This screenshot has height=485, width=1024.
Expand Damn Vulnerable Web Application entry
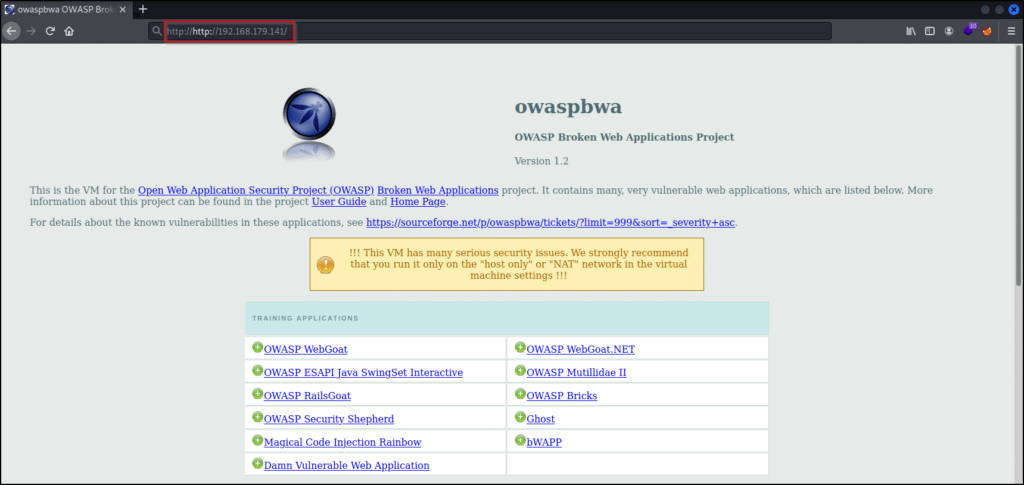(257, 464)
